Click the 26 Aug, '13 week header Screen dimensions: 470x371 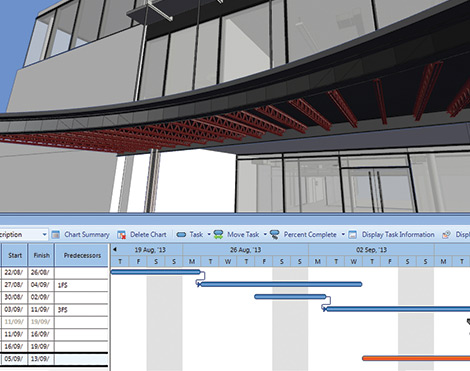point(245,250)
